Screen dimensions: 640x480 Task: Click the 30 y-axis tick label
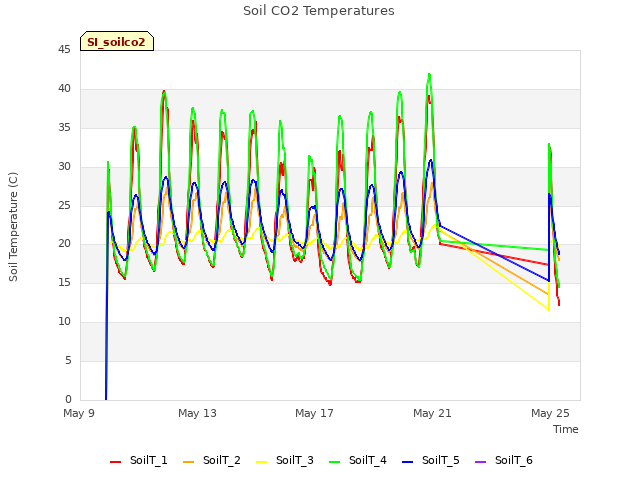point(64,167)
